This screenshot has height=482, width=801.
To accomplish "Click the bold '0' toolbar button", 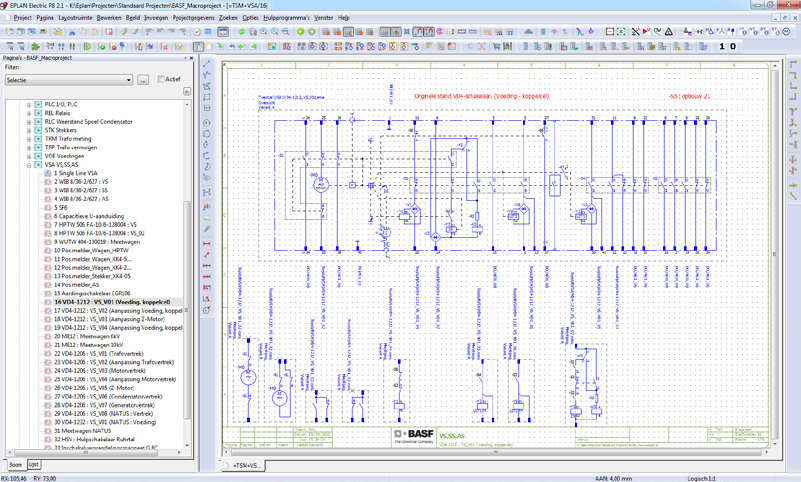I will [x=734, y=46].
